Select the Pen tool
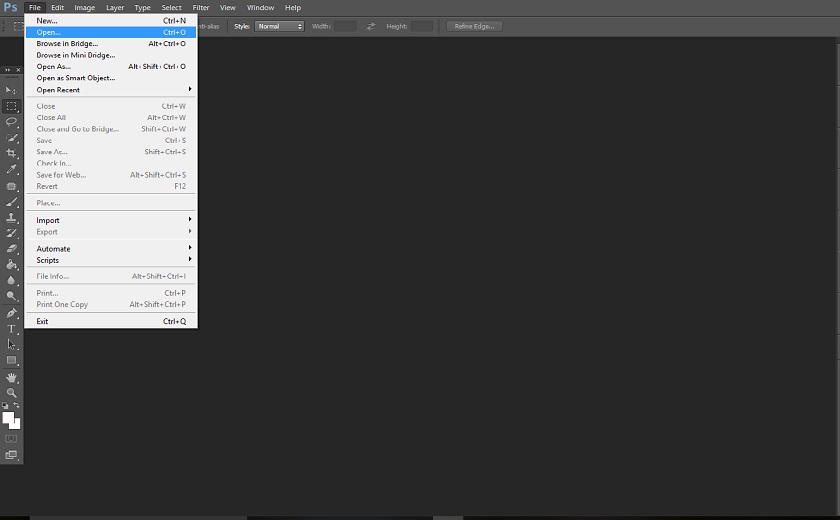 click(11, 313)
